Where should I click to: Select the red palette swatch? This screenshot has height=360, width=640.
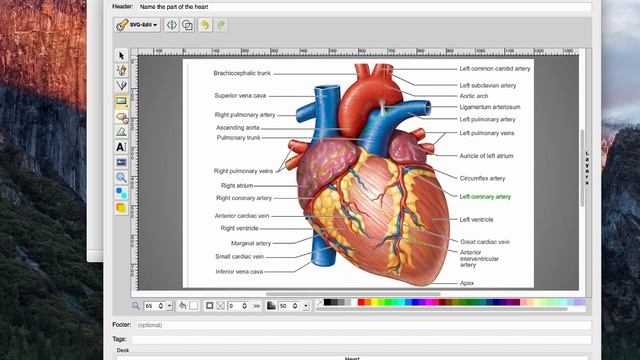(x=361, y=302)
